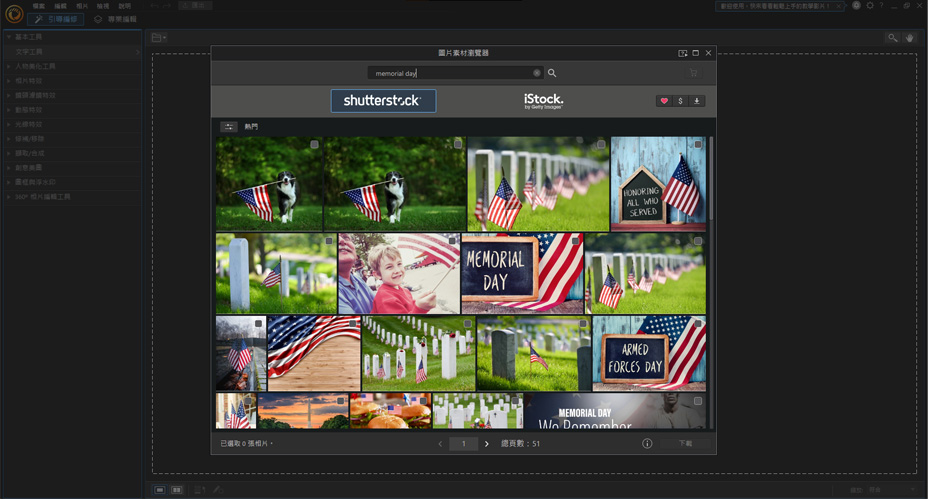Open the first menu in the menu bar
The width and height of the screenshot is (928, 499).
pyautogui.click(x=39, y=6)
